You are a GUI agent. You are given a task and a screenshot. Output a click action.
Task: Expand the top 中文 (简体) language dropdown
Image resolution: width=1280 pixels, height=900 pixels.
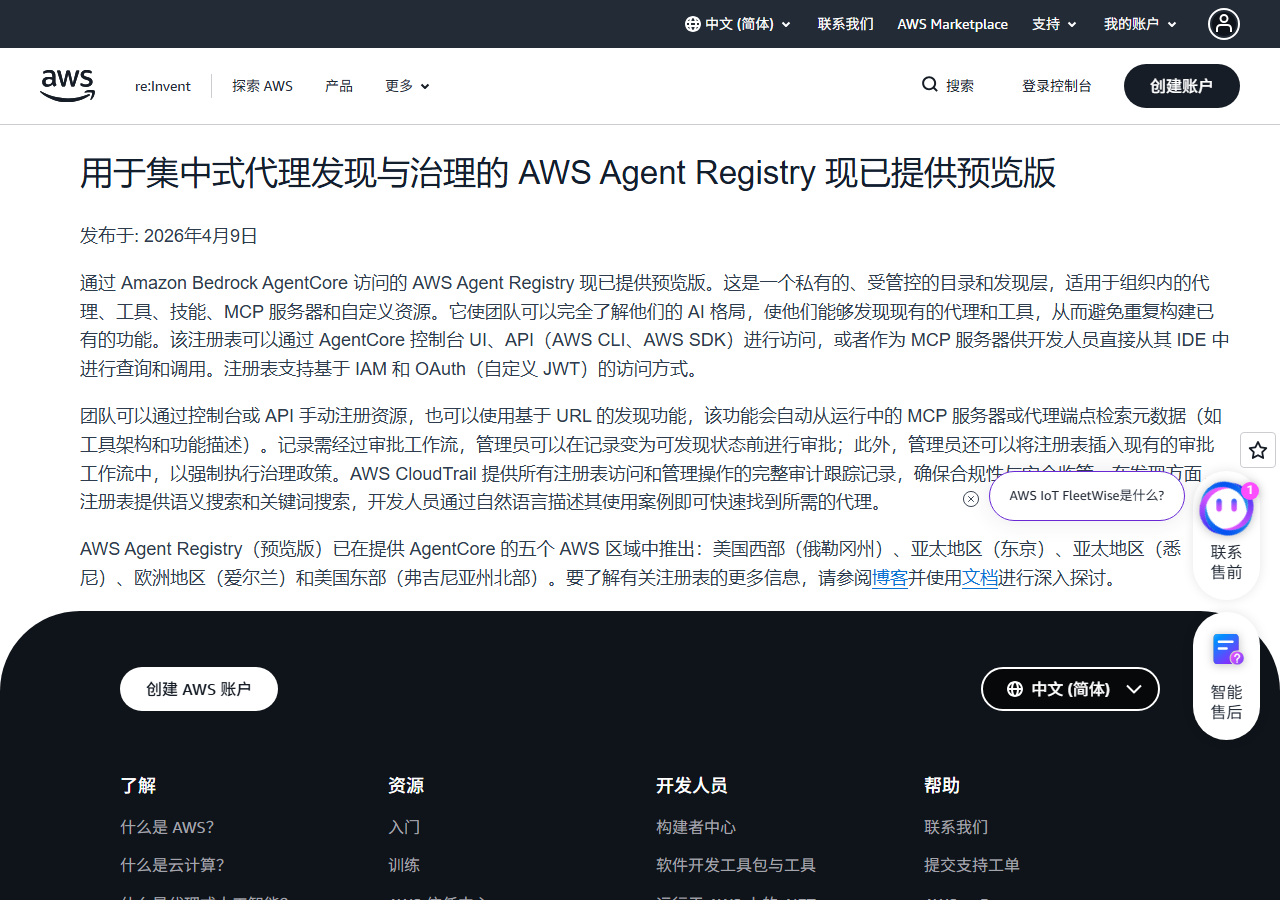click(738, 24)
